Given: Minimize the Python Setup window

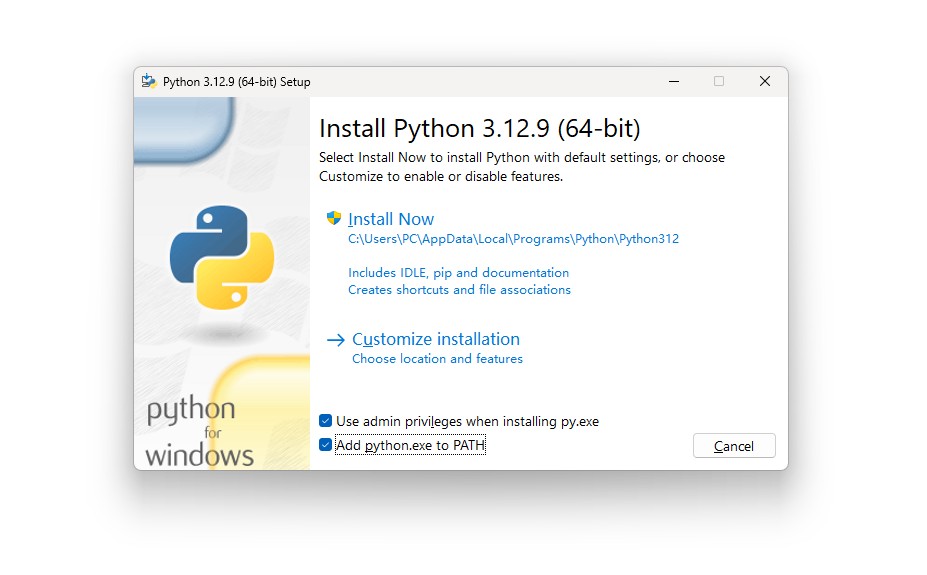Looking at the screenshot, I should click(x=674, y=82).
